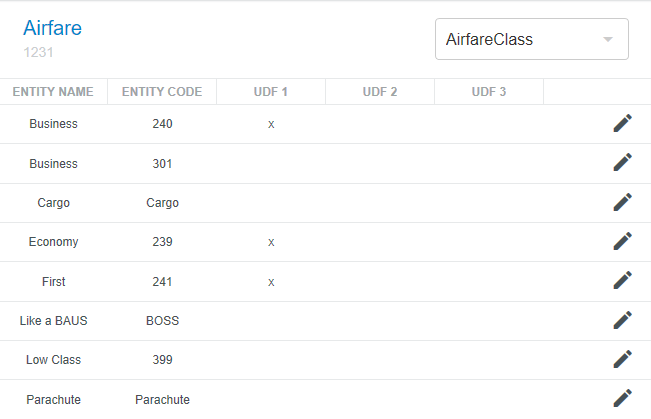The height and width of the screenshot is (419, 651).
Task: Select the Economy entity name cell
Action: (53, 242)
